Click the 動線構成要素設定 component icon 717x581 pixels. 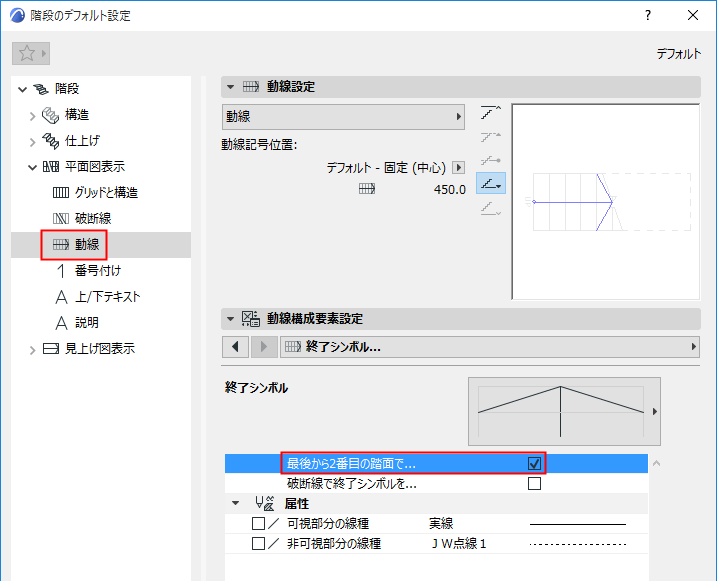251,319
